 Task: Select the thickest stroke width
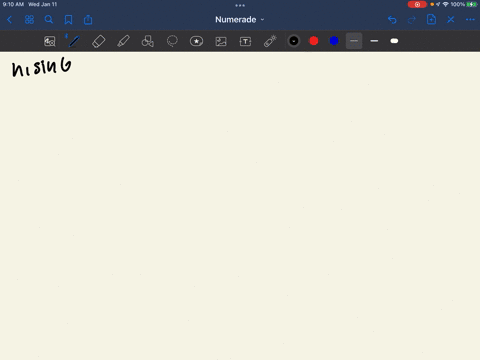(394, 41)
